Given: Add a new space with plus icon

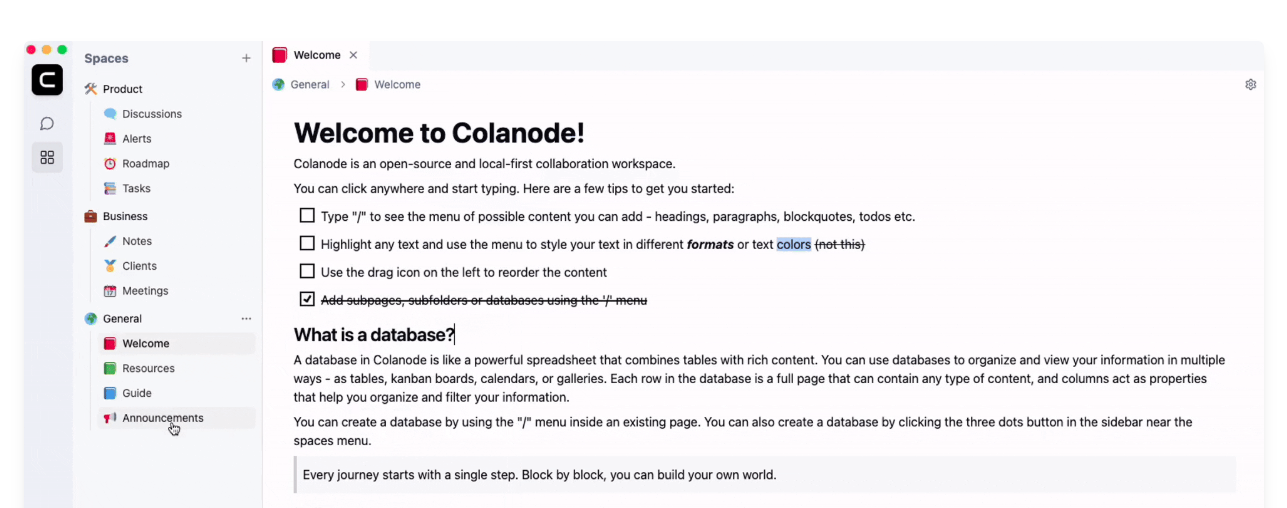Looking at the screenshot, I should 246,58.
